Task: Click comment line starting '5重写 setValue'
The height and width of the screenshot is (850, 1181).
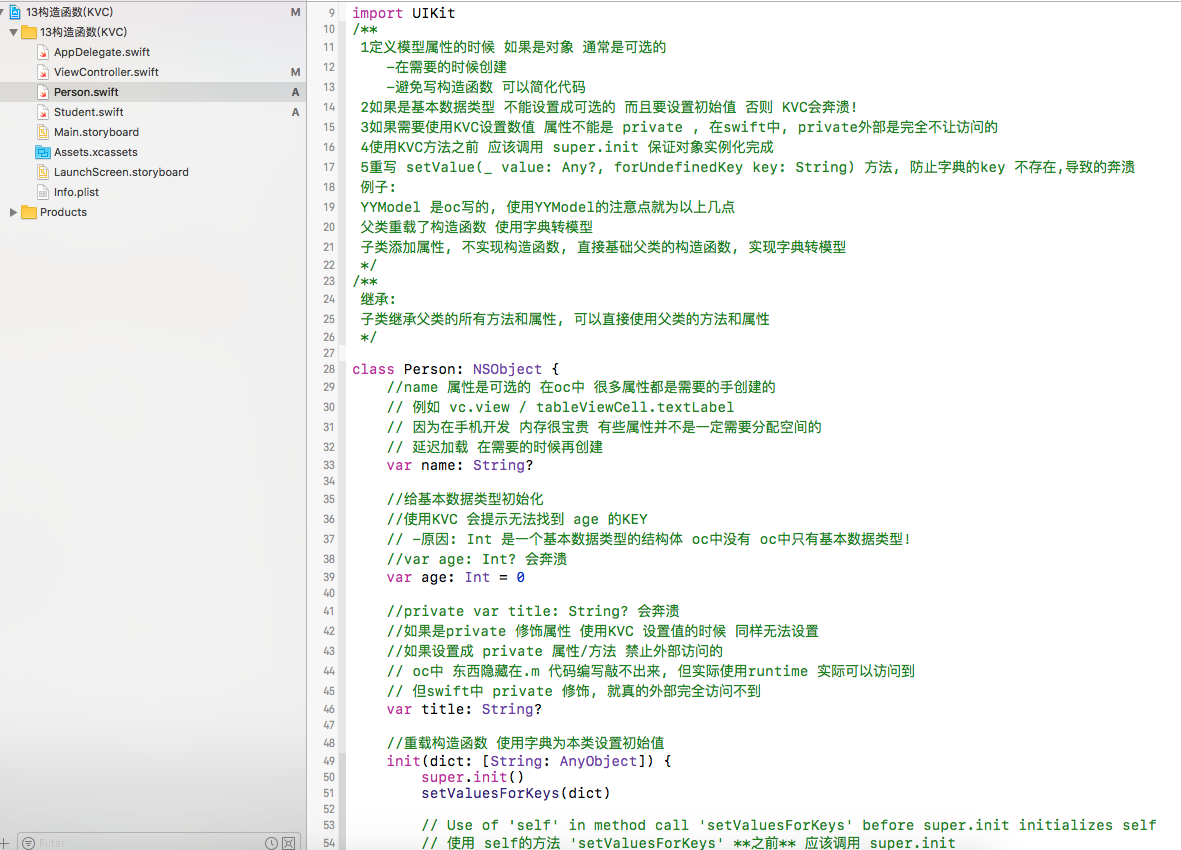Action: click(x=747, y=167)
